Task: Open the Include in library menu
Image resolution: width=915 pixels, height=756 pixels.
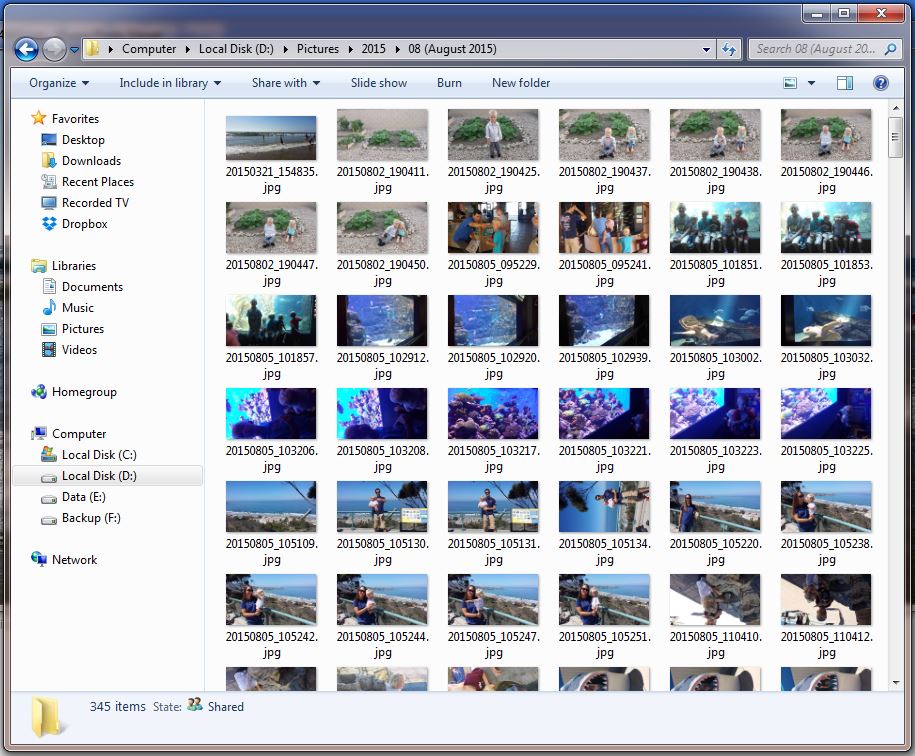Action: tap(170, 83)
